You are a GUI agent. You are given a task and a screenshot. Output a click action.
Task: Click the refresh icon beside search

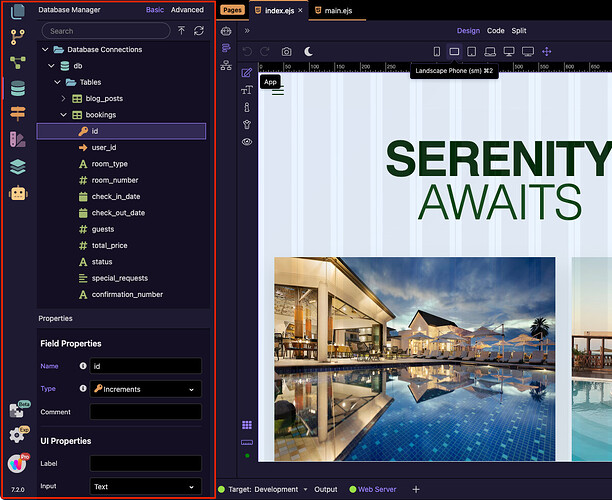[x=199, y=31]
